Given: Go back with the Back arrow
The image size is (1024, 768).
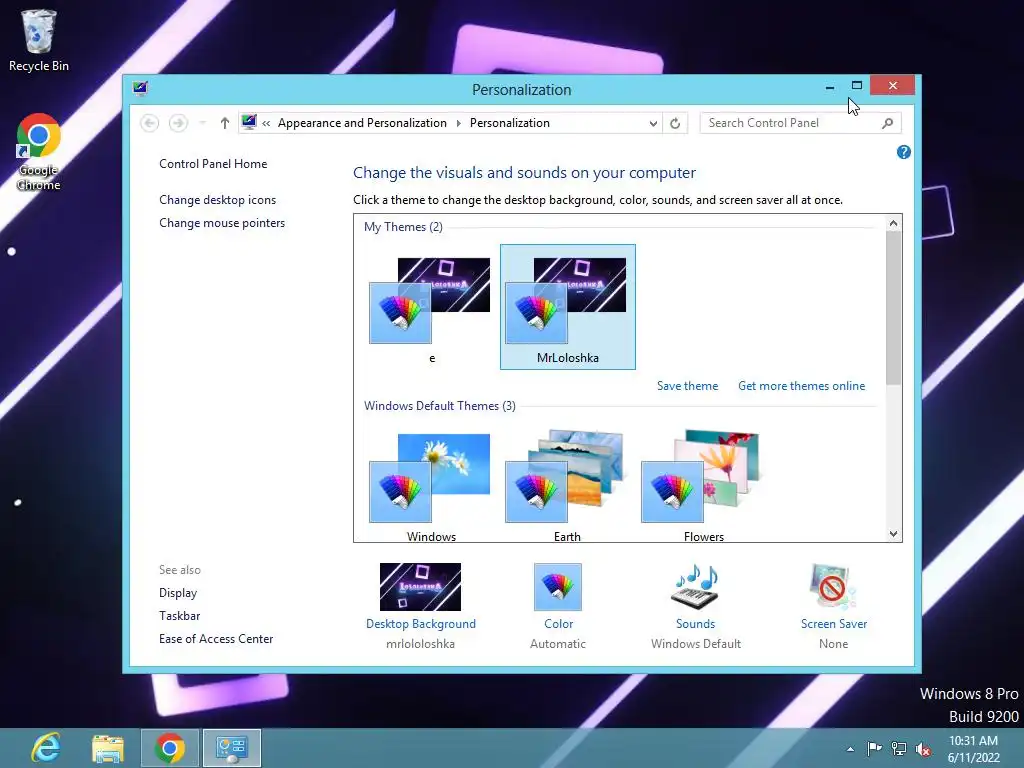Looking at the screenshot, I should (150, 123).
